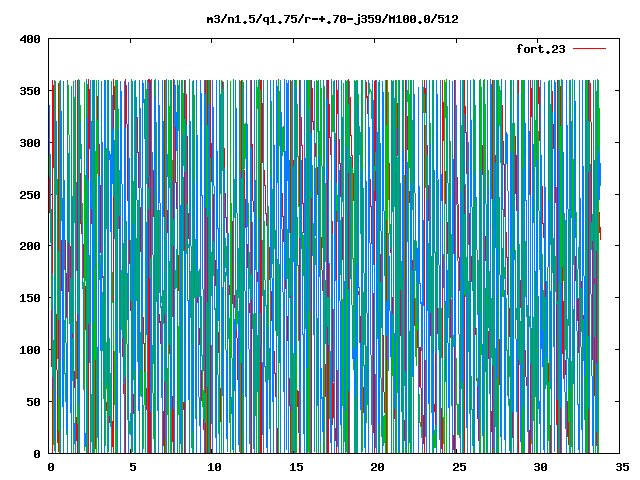Click the y-axis label 250

click(30, 195)
